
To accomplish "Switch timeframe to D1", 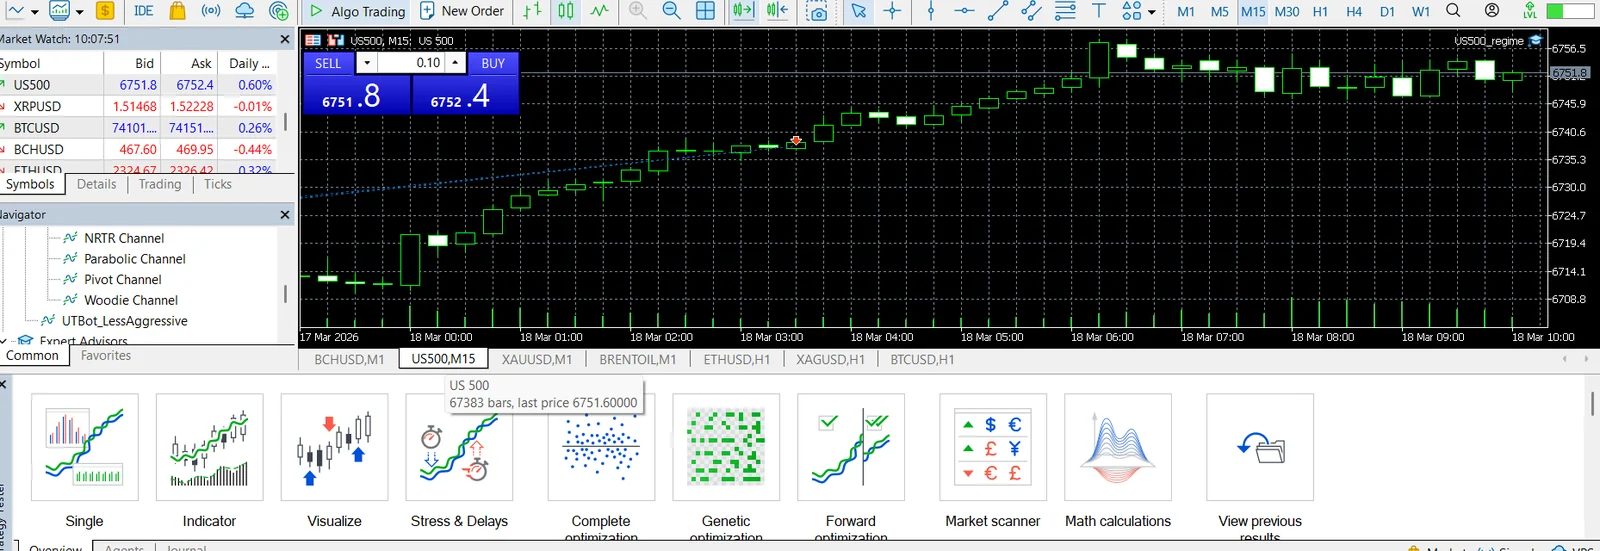I will pyautogui.click(x=1387, y=12).
